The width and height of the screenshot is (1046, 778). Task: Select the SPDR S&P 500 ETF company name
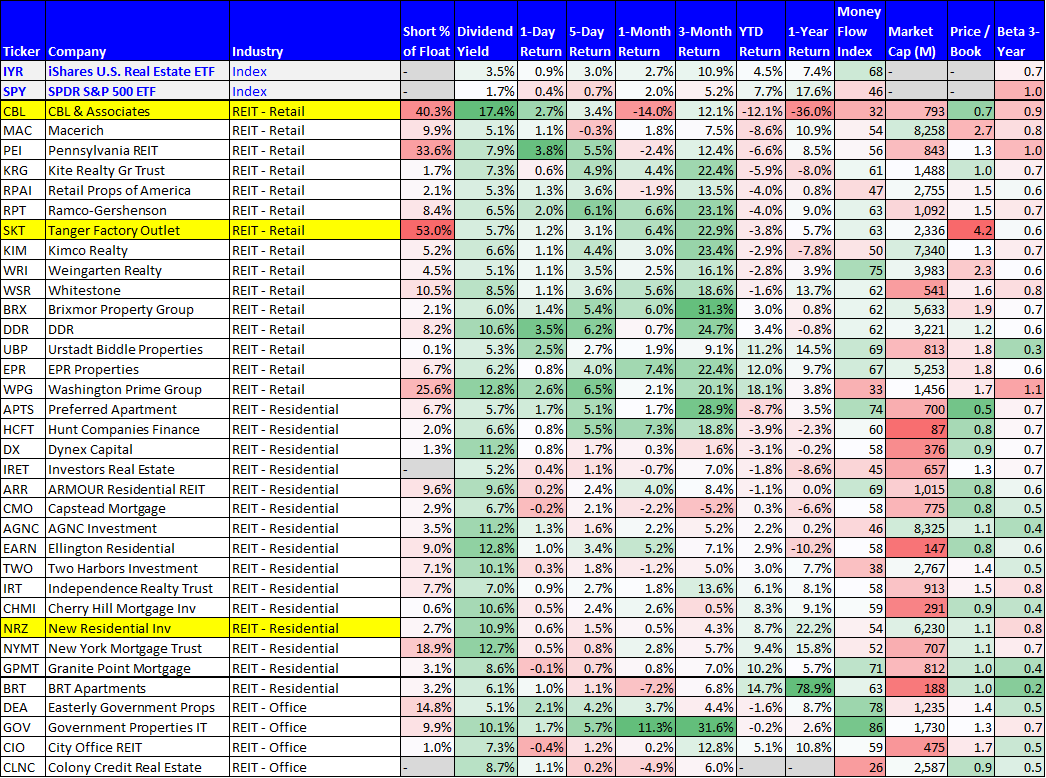coord(137,91)
